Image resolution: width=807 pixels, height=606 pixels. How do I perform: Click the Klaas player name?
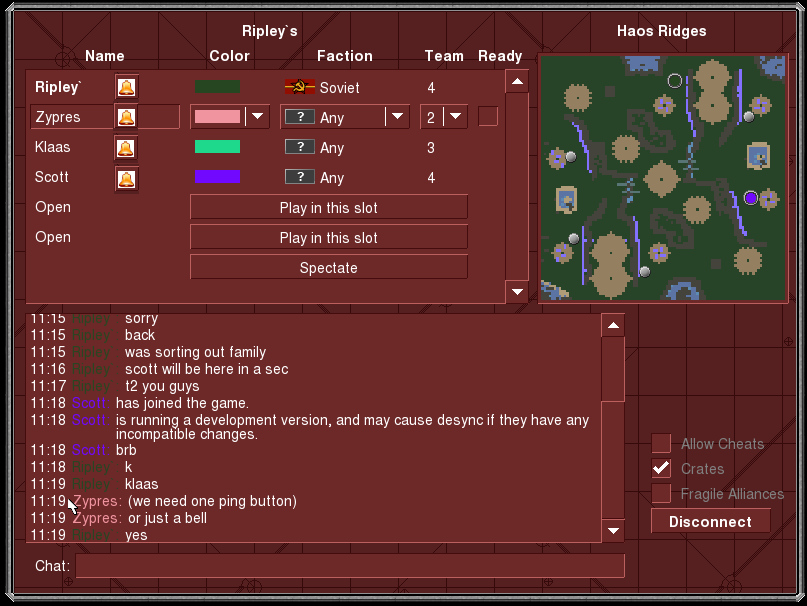click(x=52, y=147)
